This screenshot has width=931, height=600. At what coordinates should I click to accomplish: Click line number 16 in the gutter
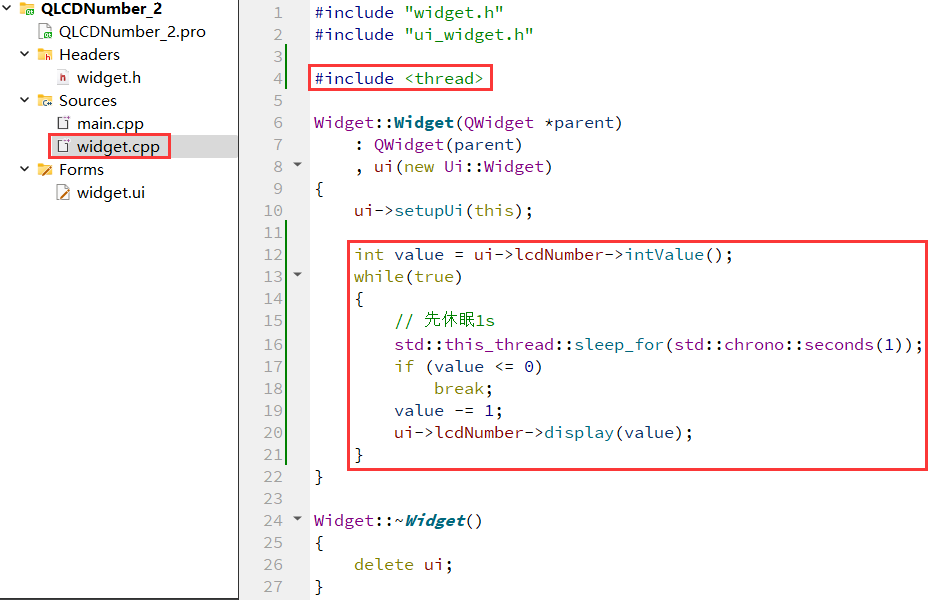(273, 345)
